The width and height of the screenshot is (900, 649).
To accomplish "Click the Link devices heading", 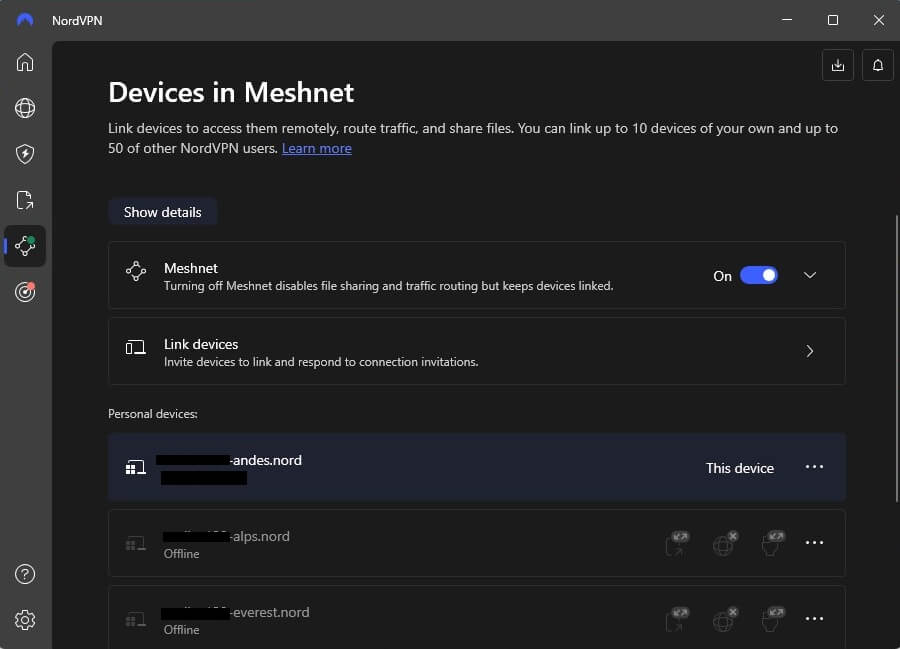I will pos(201,344).
